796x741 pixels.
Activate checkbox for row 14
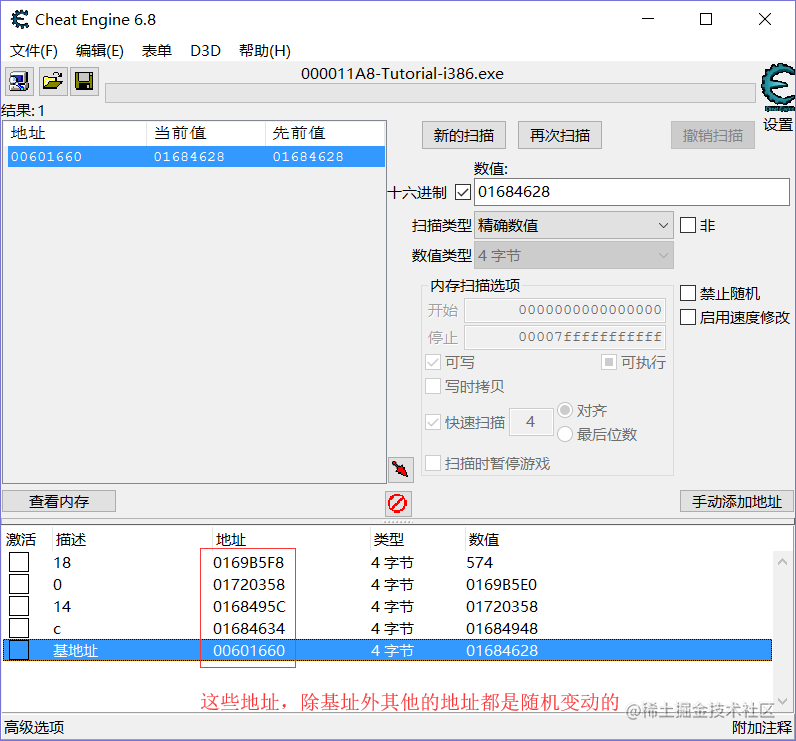point(19,606)
